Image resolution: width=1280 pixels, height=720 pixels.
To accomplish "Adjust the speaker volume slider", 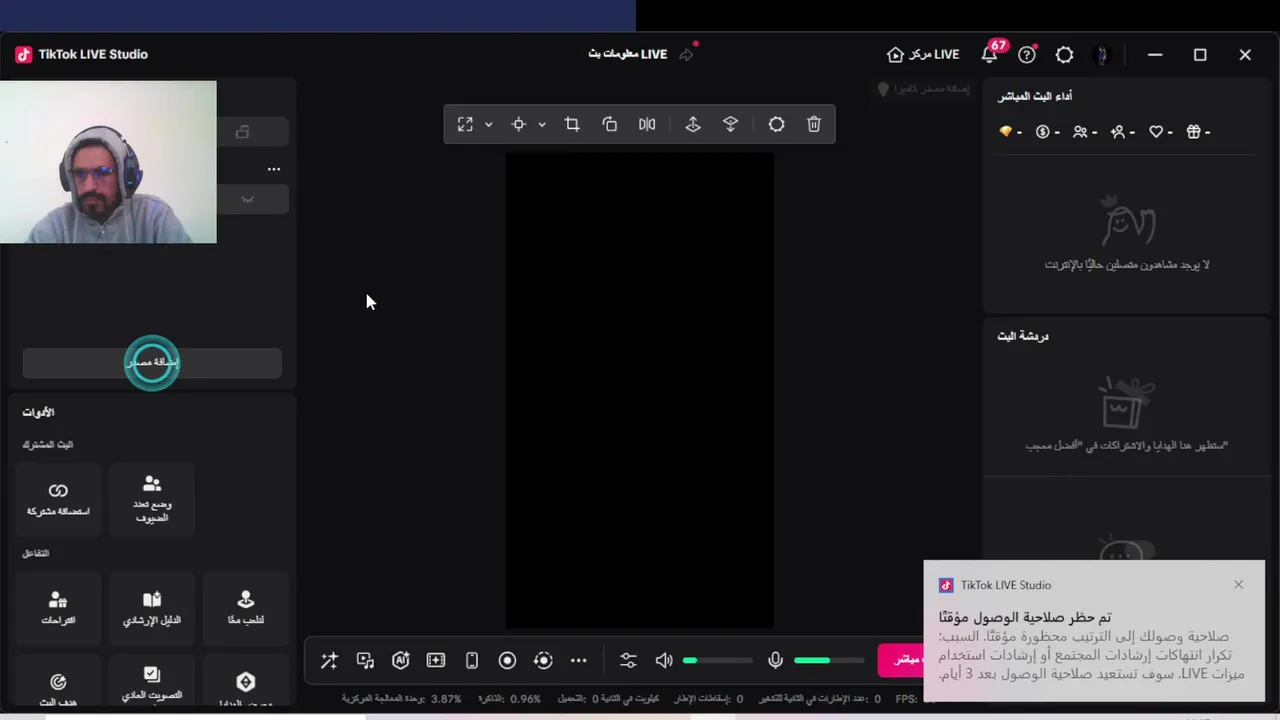I will 718,660.
